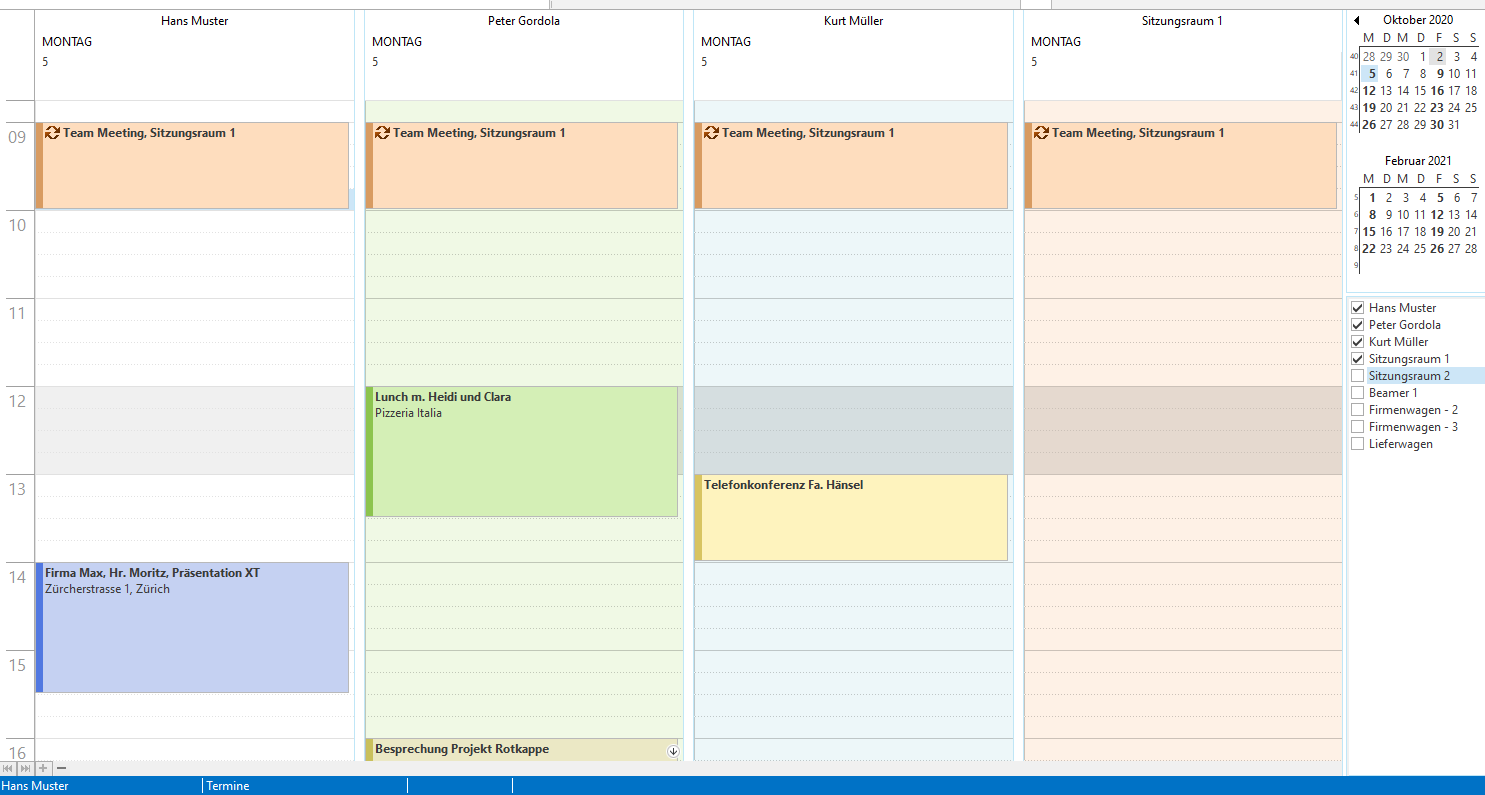Click the recurrence icon on Sitzungsraum 1's Team Meeting
Image resolution: width=1485 pixels, height=795 pixels.
click(1040, 132)
